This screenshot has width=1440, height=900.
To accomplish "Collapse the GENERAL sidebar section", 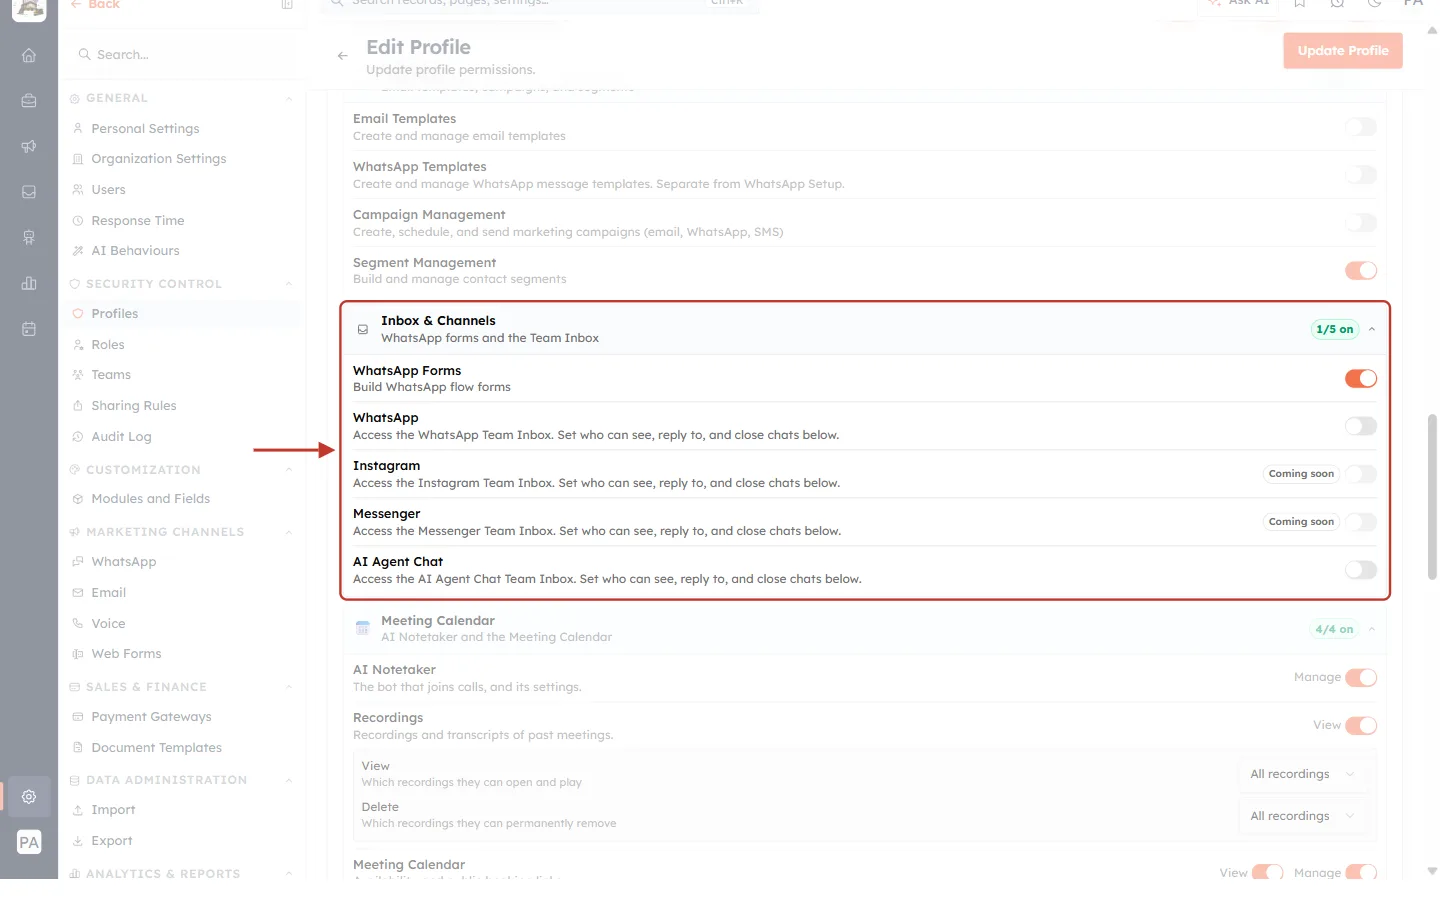I will click(289, 99).
